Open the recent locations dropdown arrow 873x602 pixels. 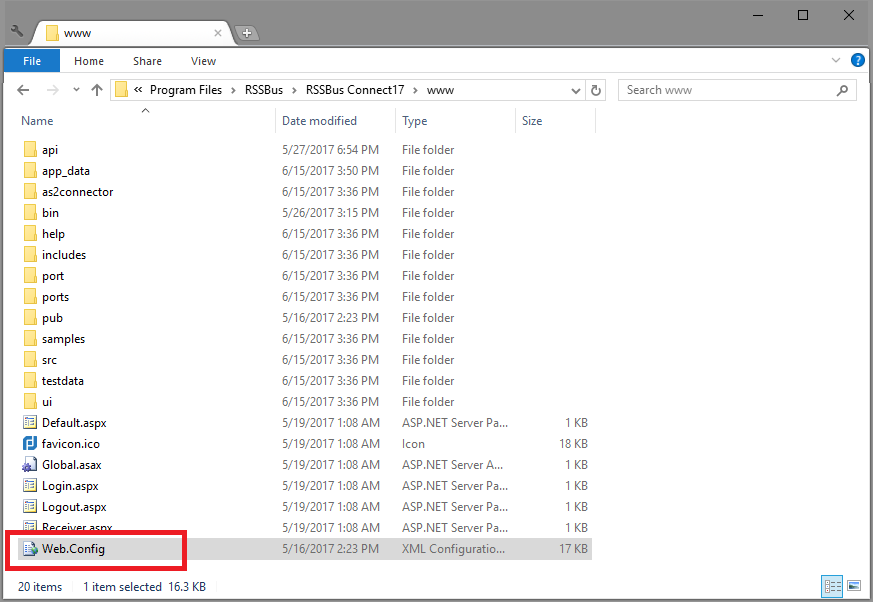pos(76,90)
